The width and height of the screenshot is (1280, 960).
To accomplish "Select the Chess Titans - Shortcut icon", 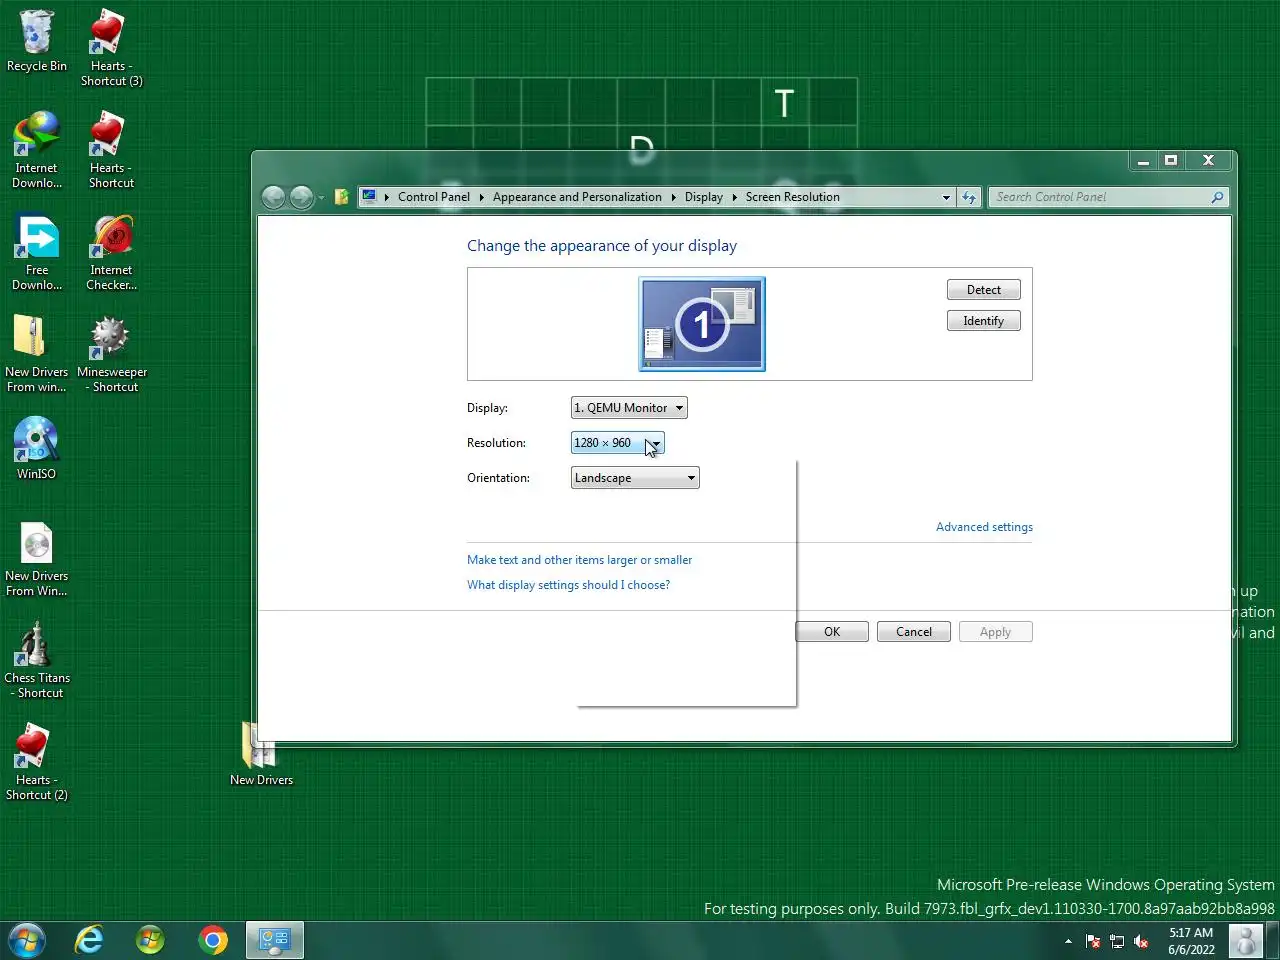I will (37, 660).
